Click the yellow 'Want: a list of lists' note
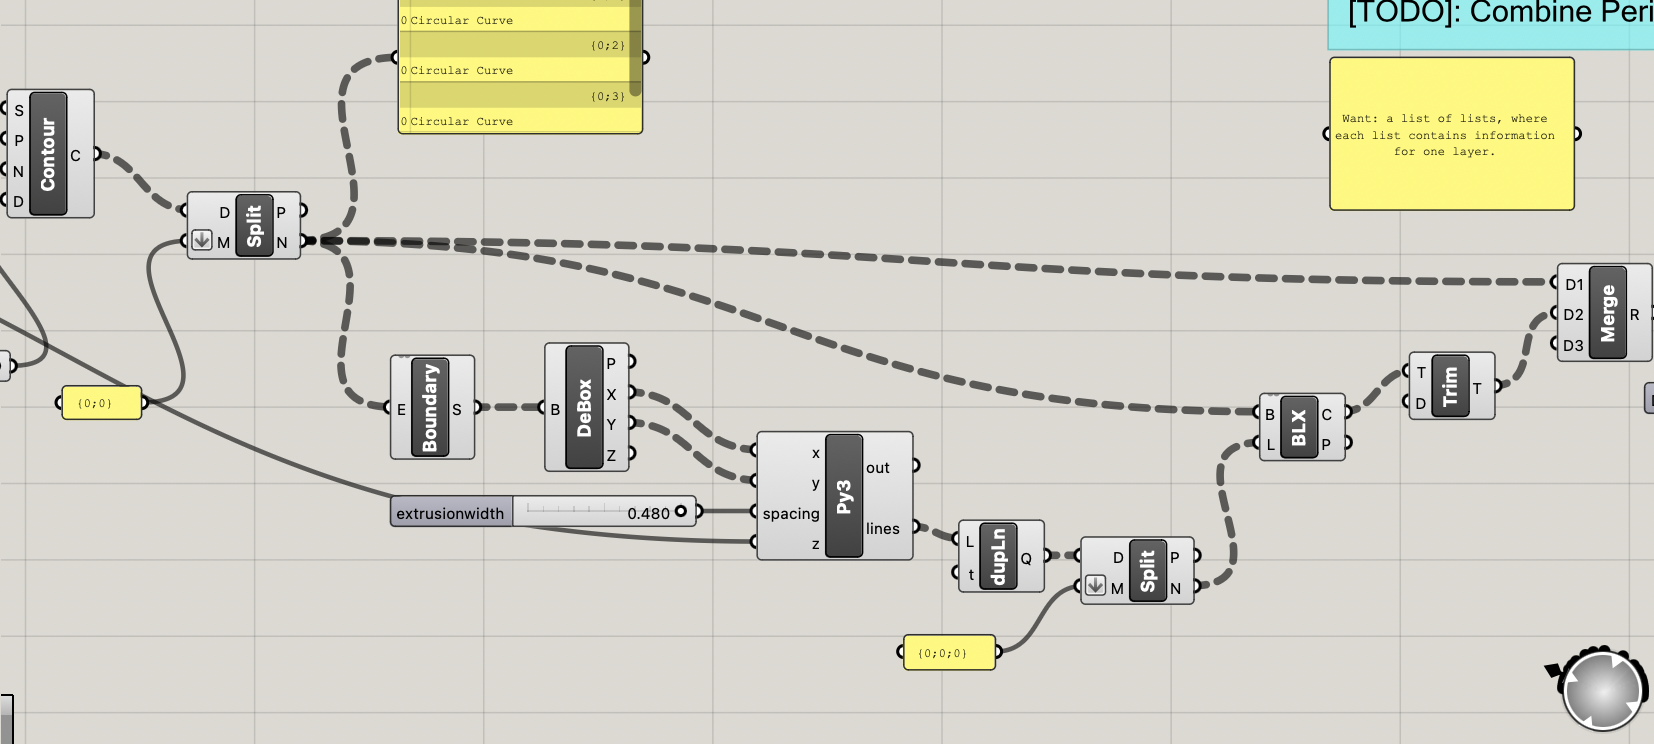Viewport: 1654px width, 744px height. pos(1451,134)
